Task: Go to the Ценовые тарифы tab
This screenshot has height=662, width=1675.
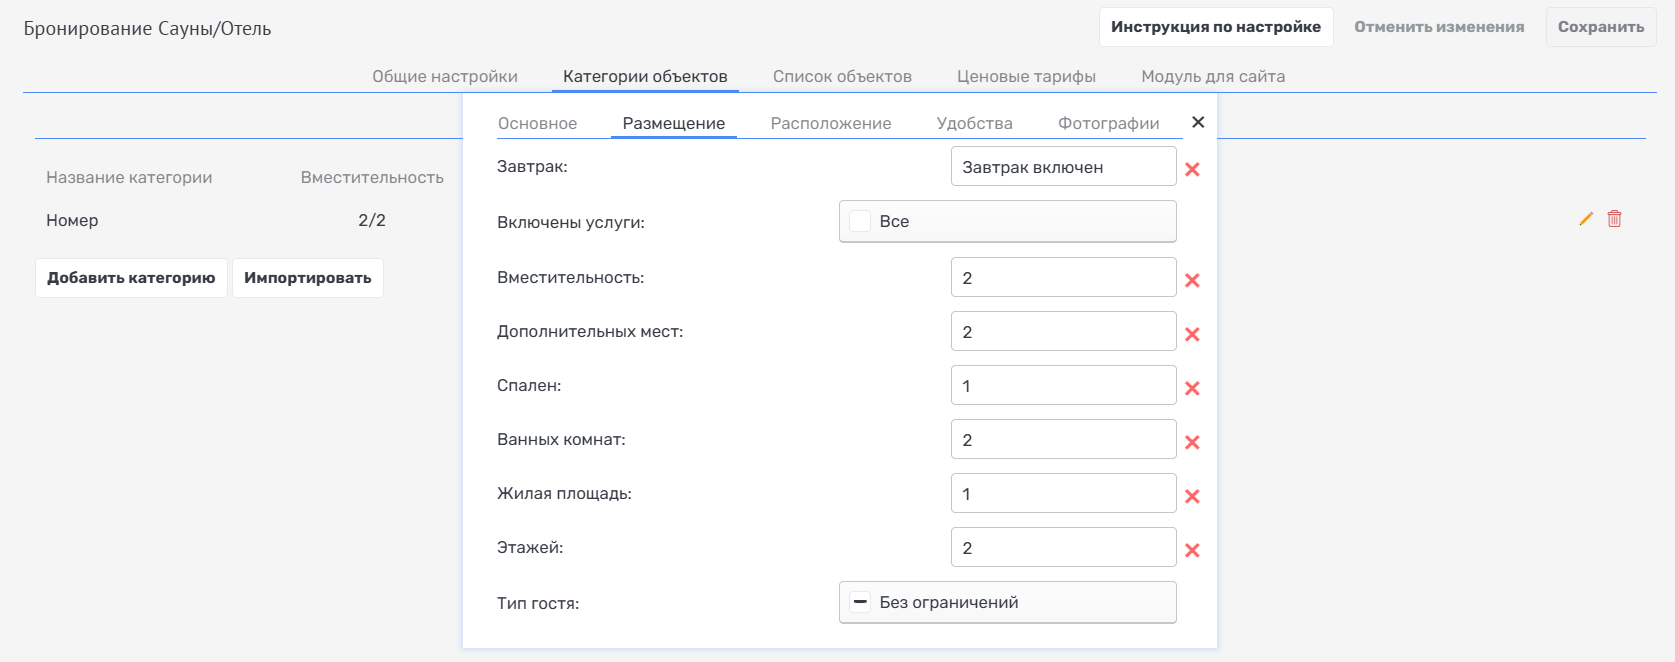Action: (x=1026, y=77)
